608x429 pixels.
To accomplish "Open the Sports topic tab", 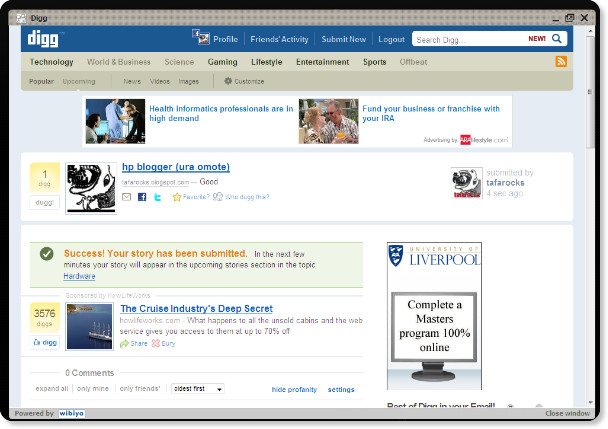I will pos(375,62).
